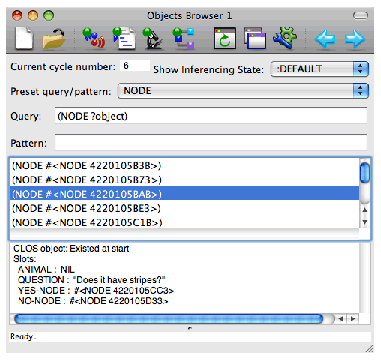Click the green ball document list icon
The height and width of the screenshot is (362, 381).
[124, 39]
